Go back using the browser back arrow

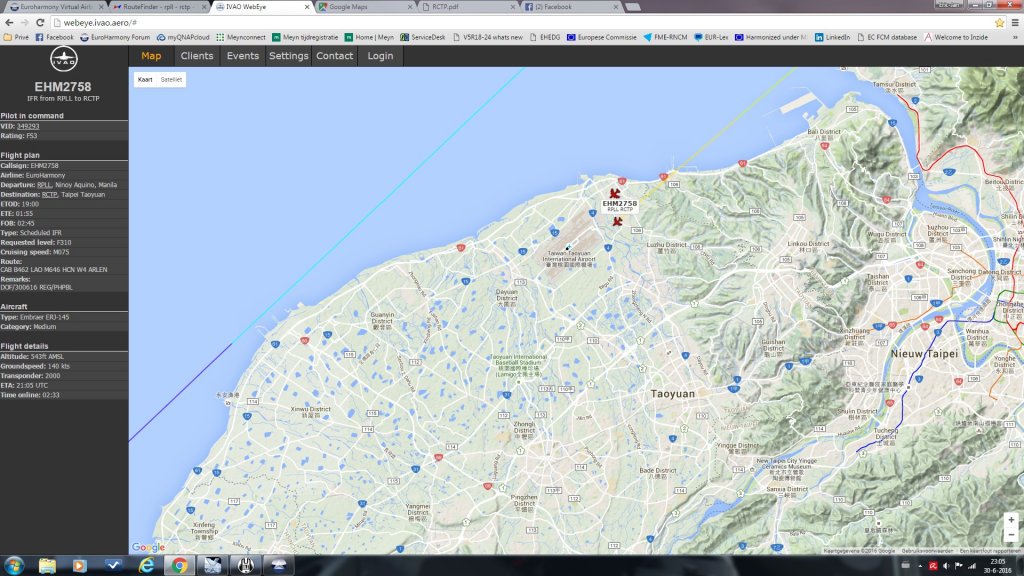[9, 22]
